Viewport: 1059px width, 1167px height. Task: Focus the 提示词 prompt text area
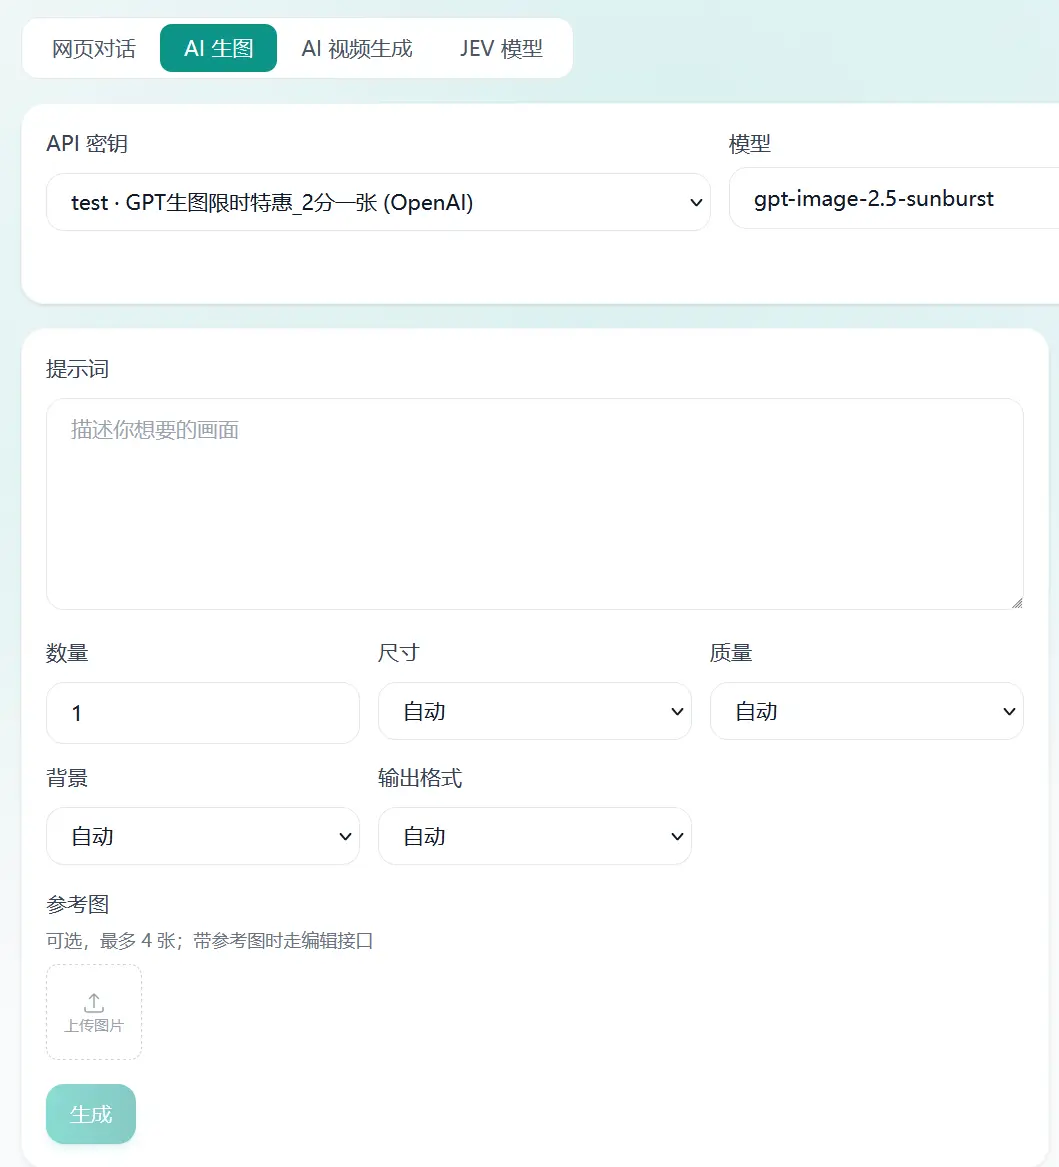pos(534,504)
